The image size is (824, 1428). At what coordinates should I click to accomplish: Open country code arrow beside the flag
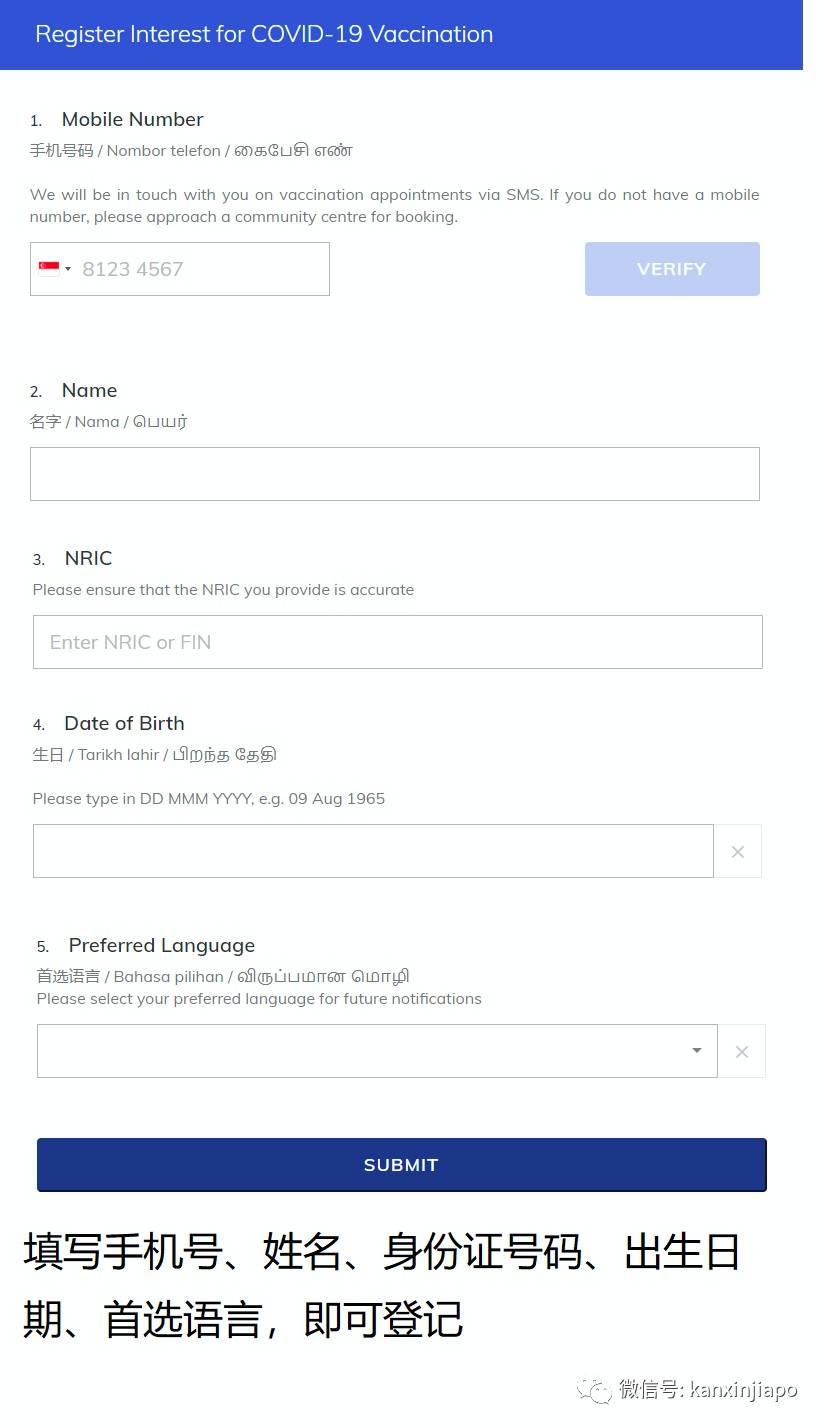coord(68,269)
